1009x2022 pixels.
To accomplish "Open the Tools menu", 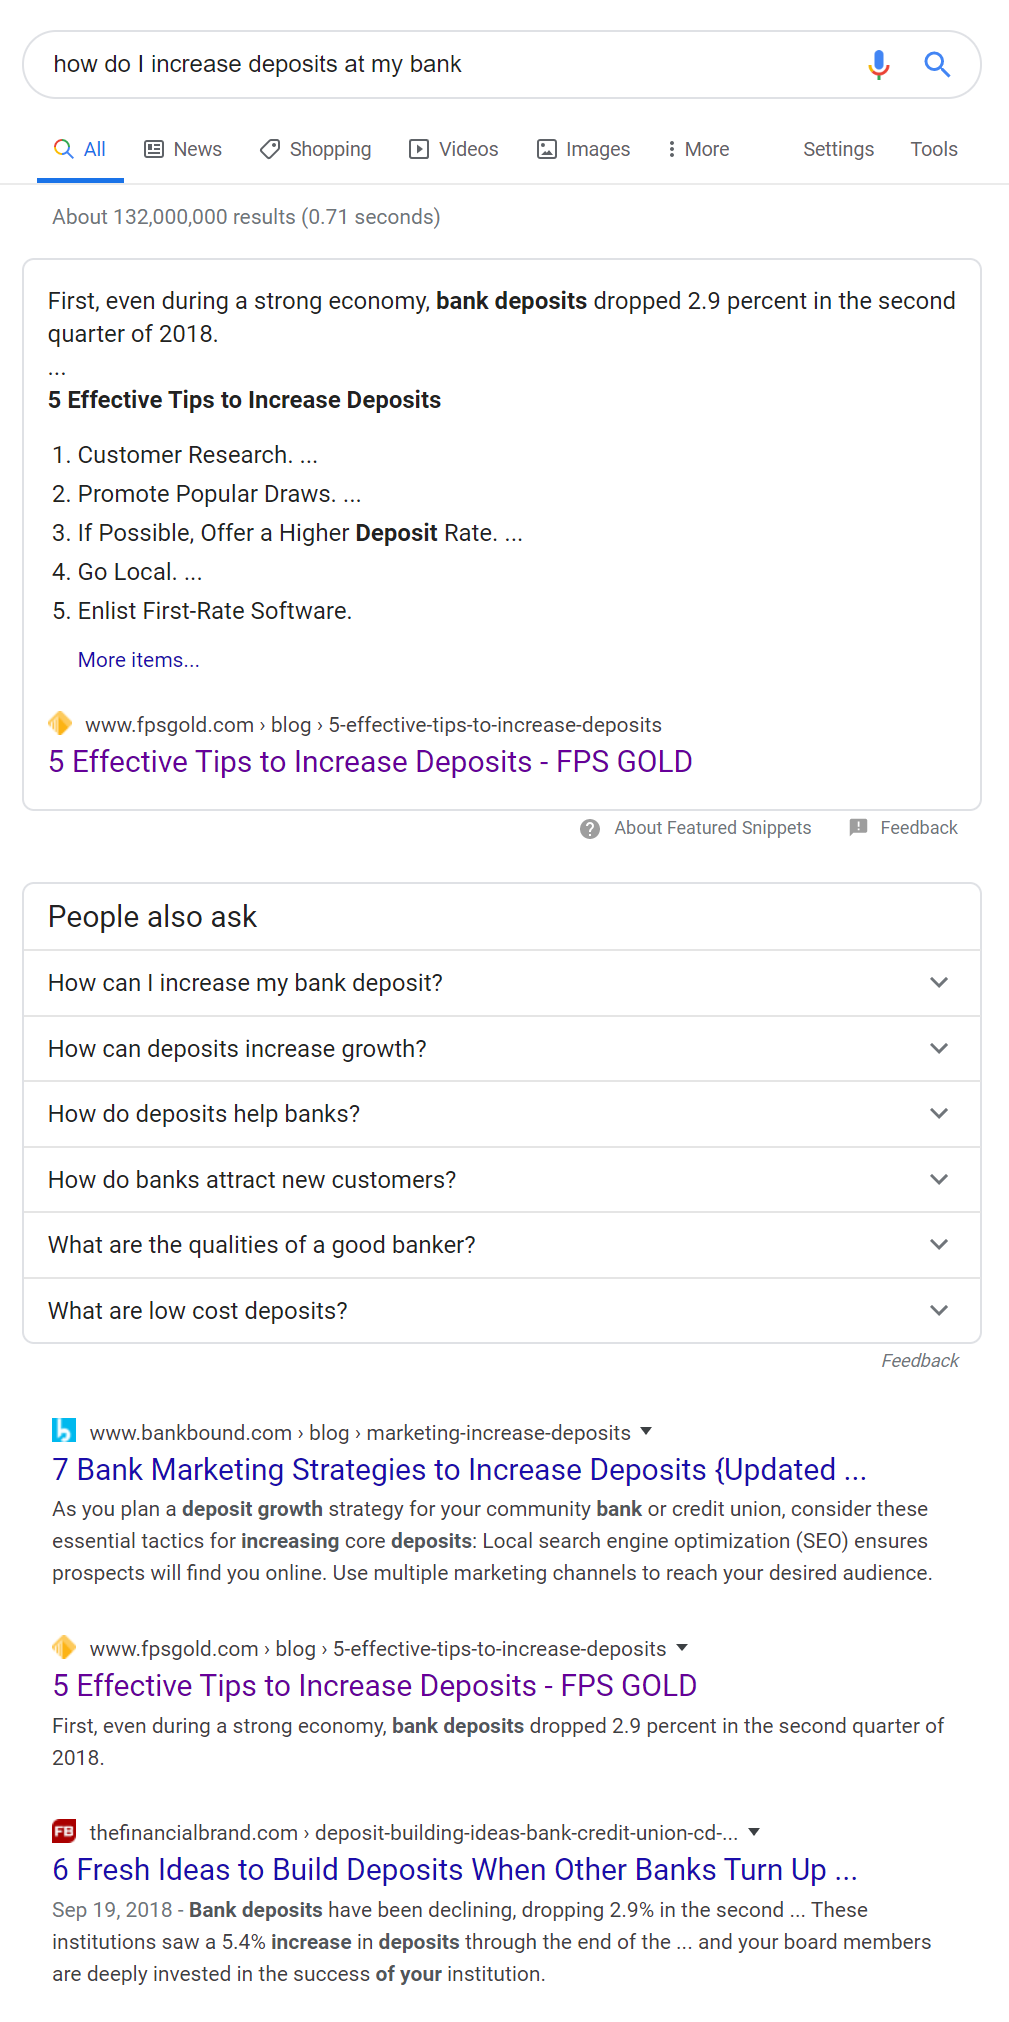I will 932,148.
